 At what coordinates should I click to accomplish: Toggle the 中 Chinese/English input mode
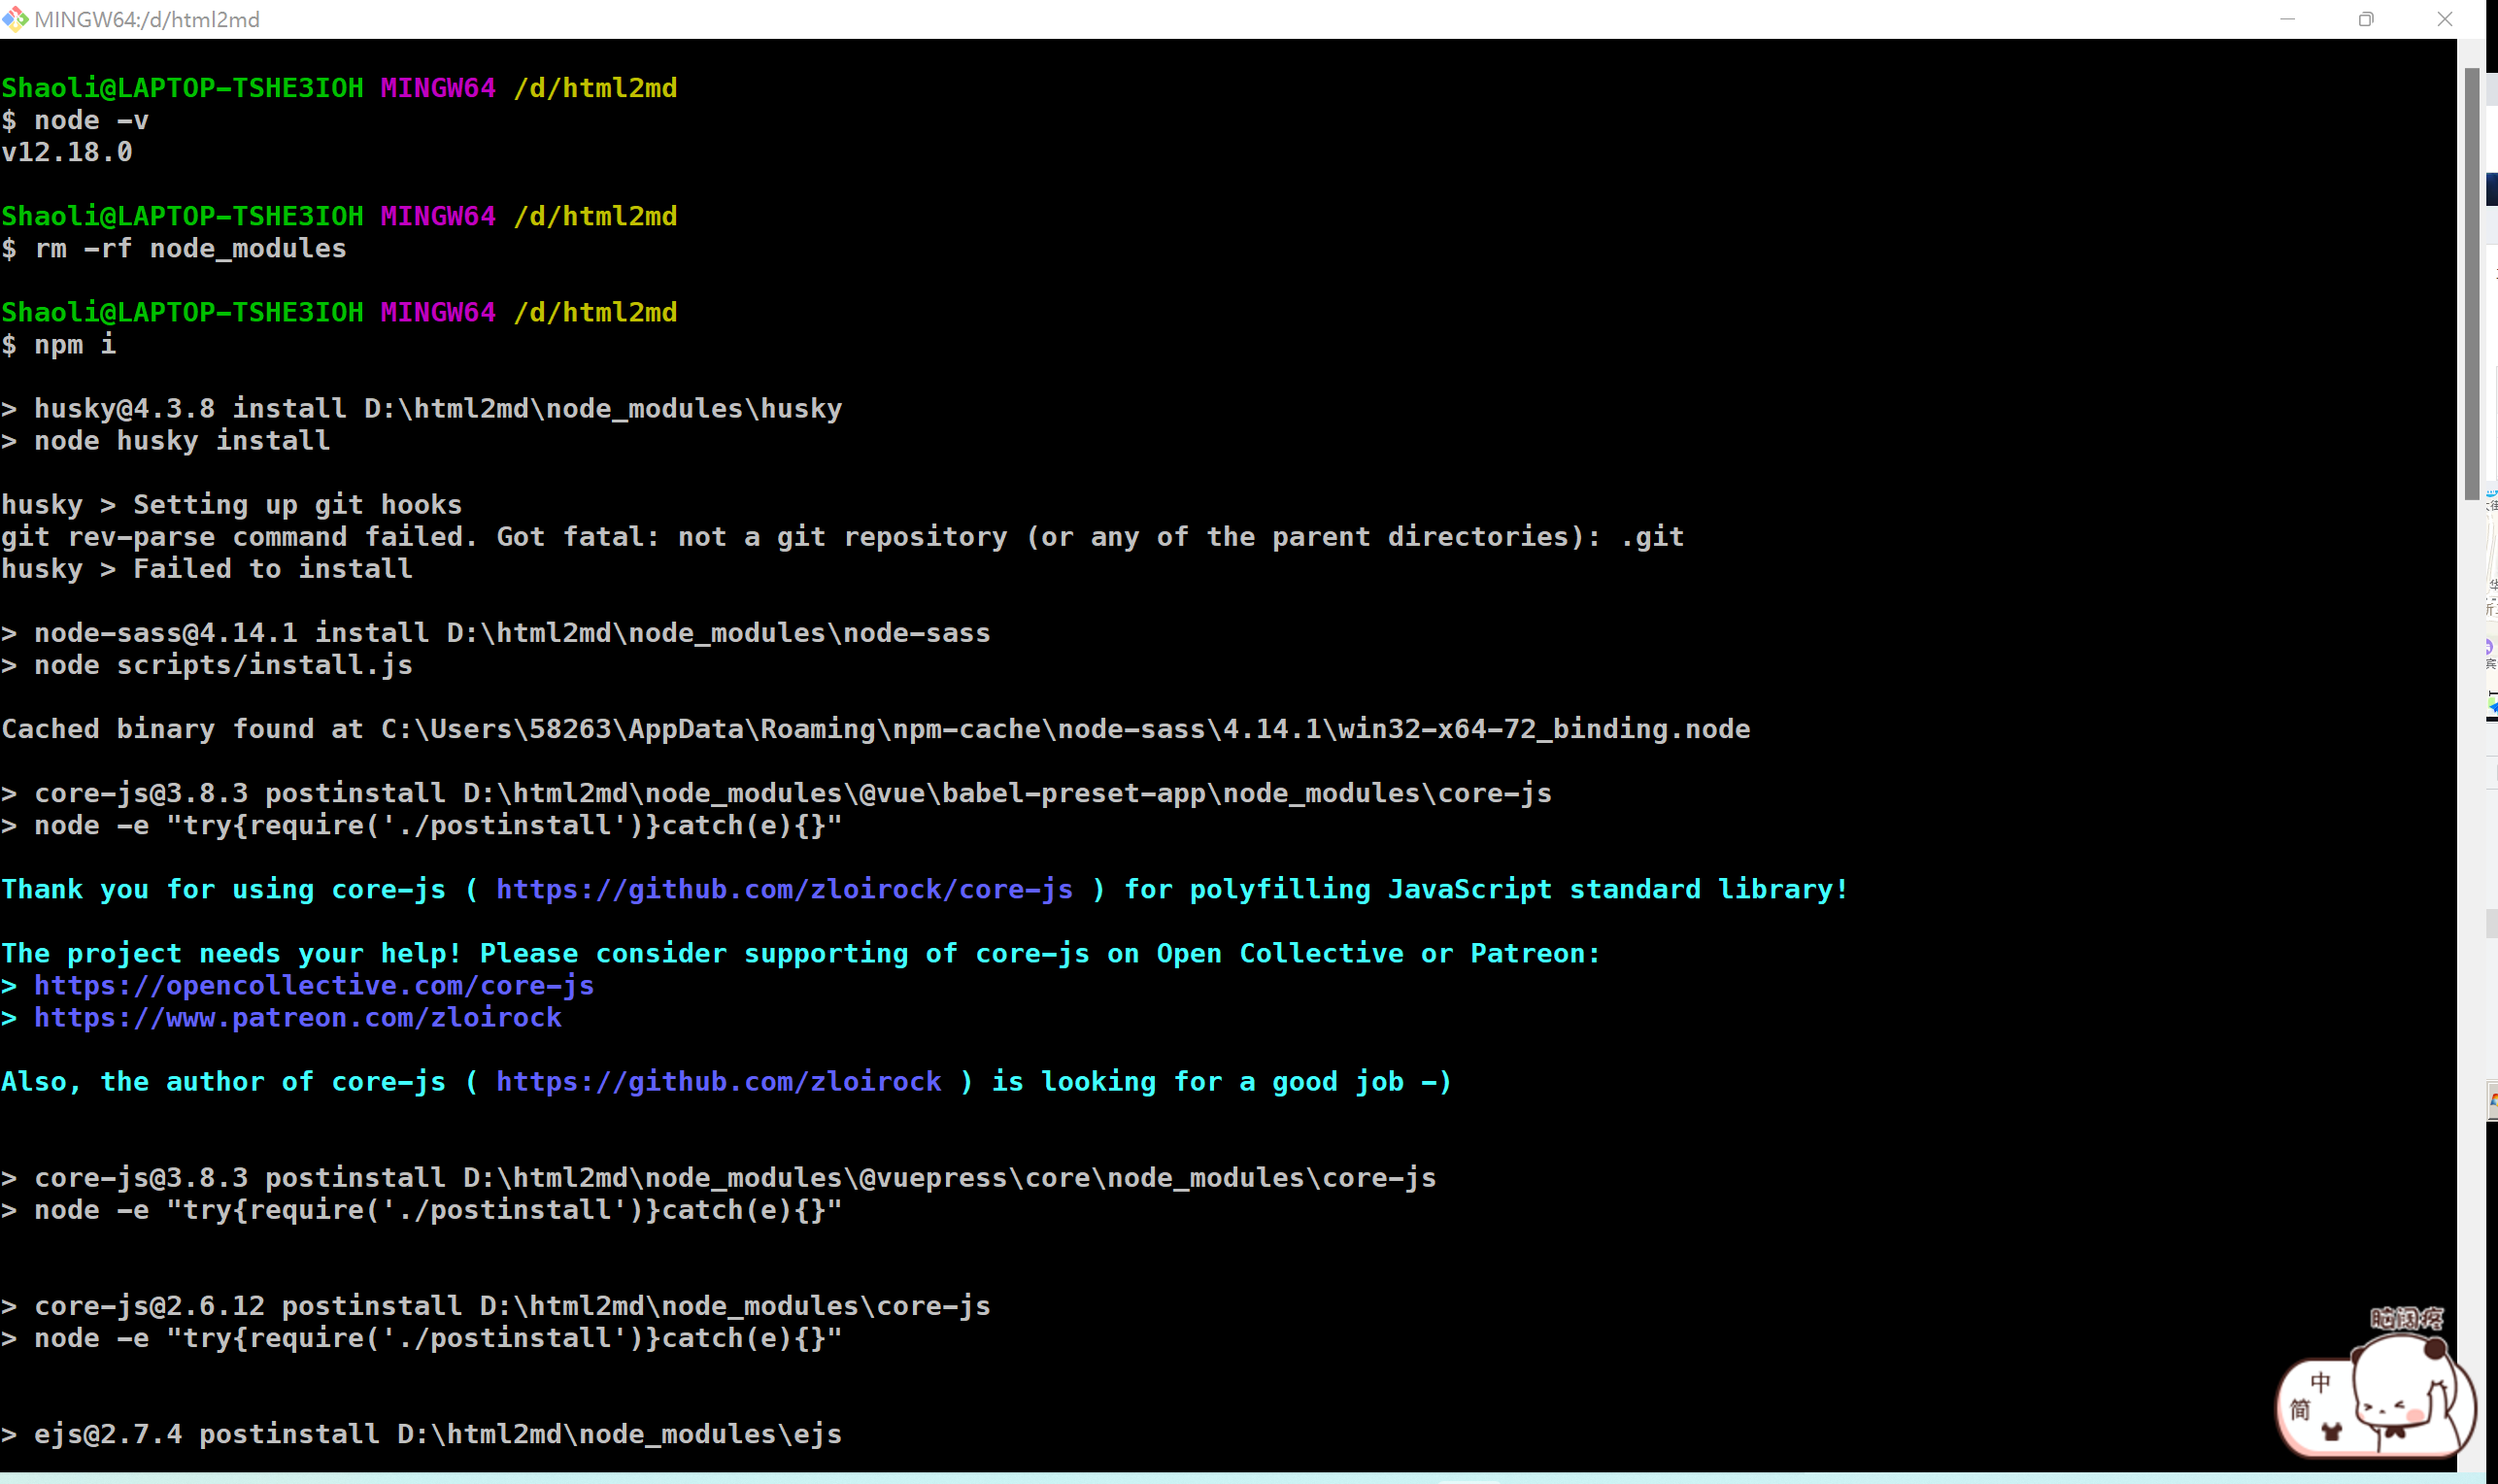tap(2321, 1382)
